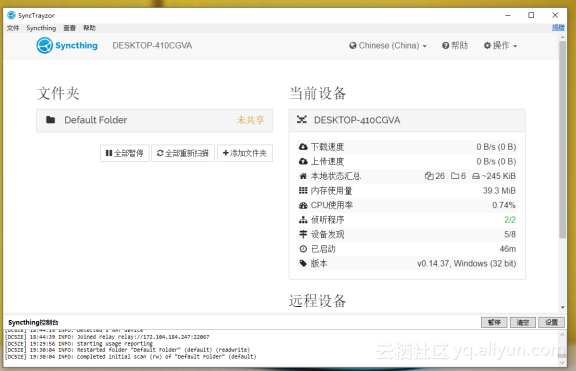
Task: Click the Syncthing logo in the header
Action: click(x=67, y=46)
